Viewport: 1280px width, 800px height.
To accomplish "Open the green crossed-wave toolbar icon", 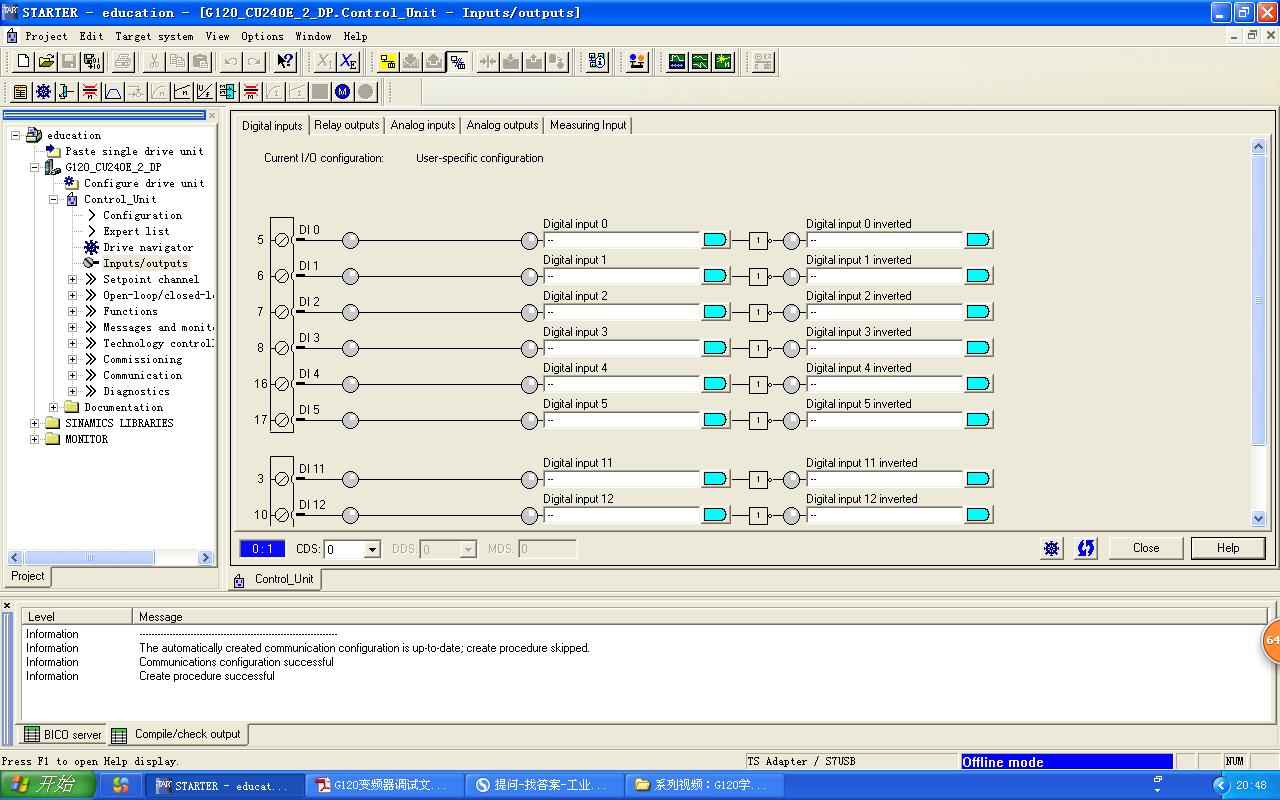I will pyautogui.click(x=700, y=62).
